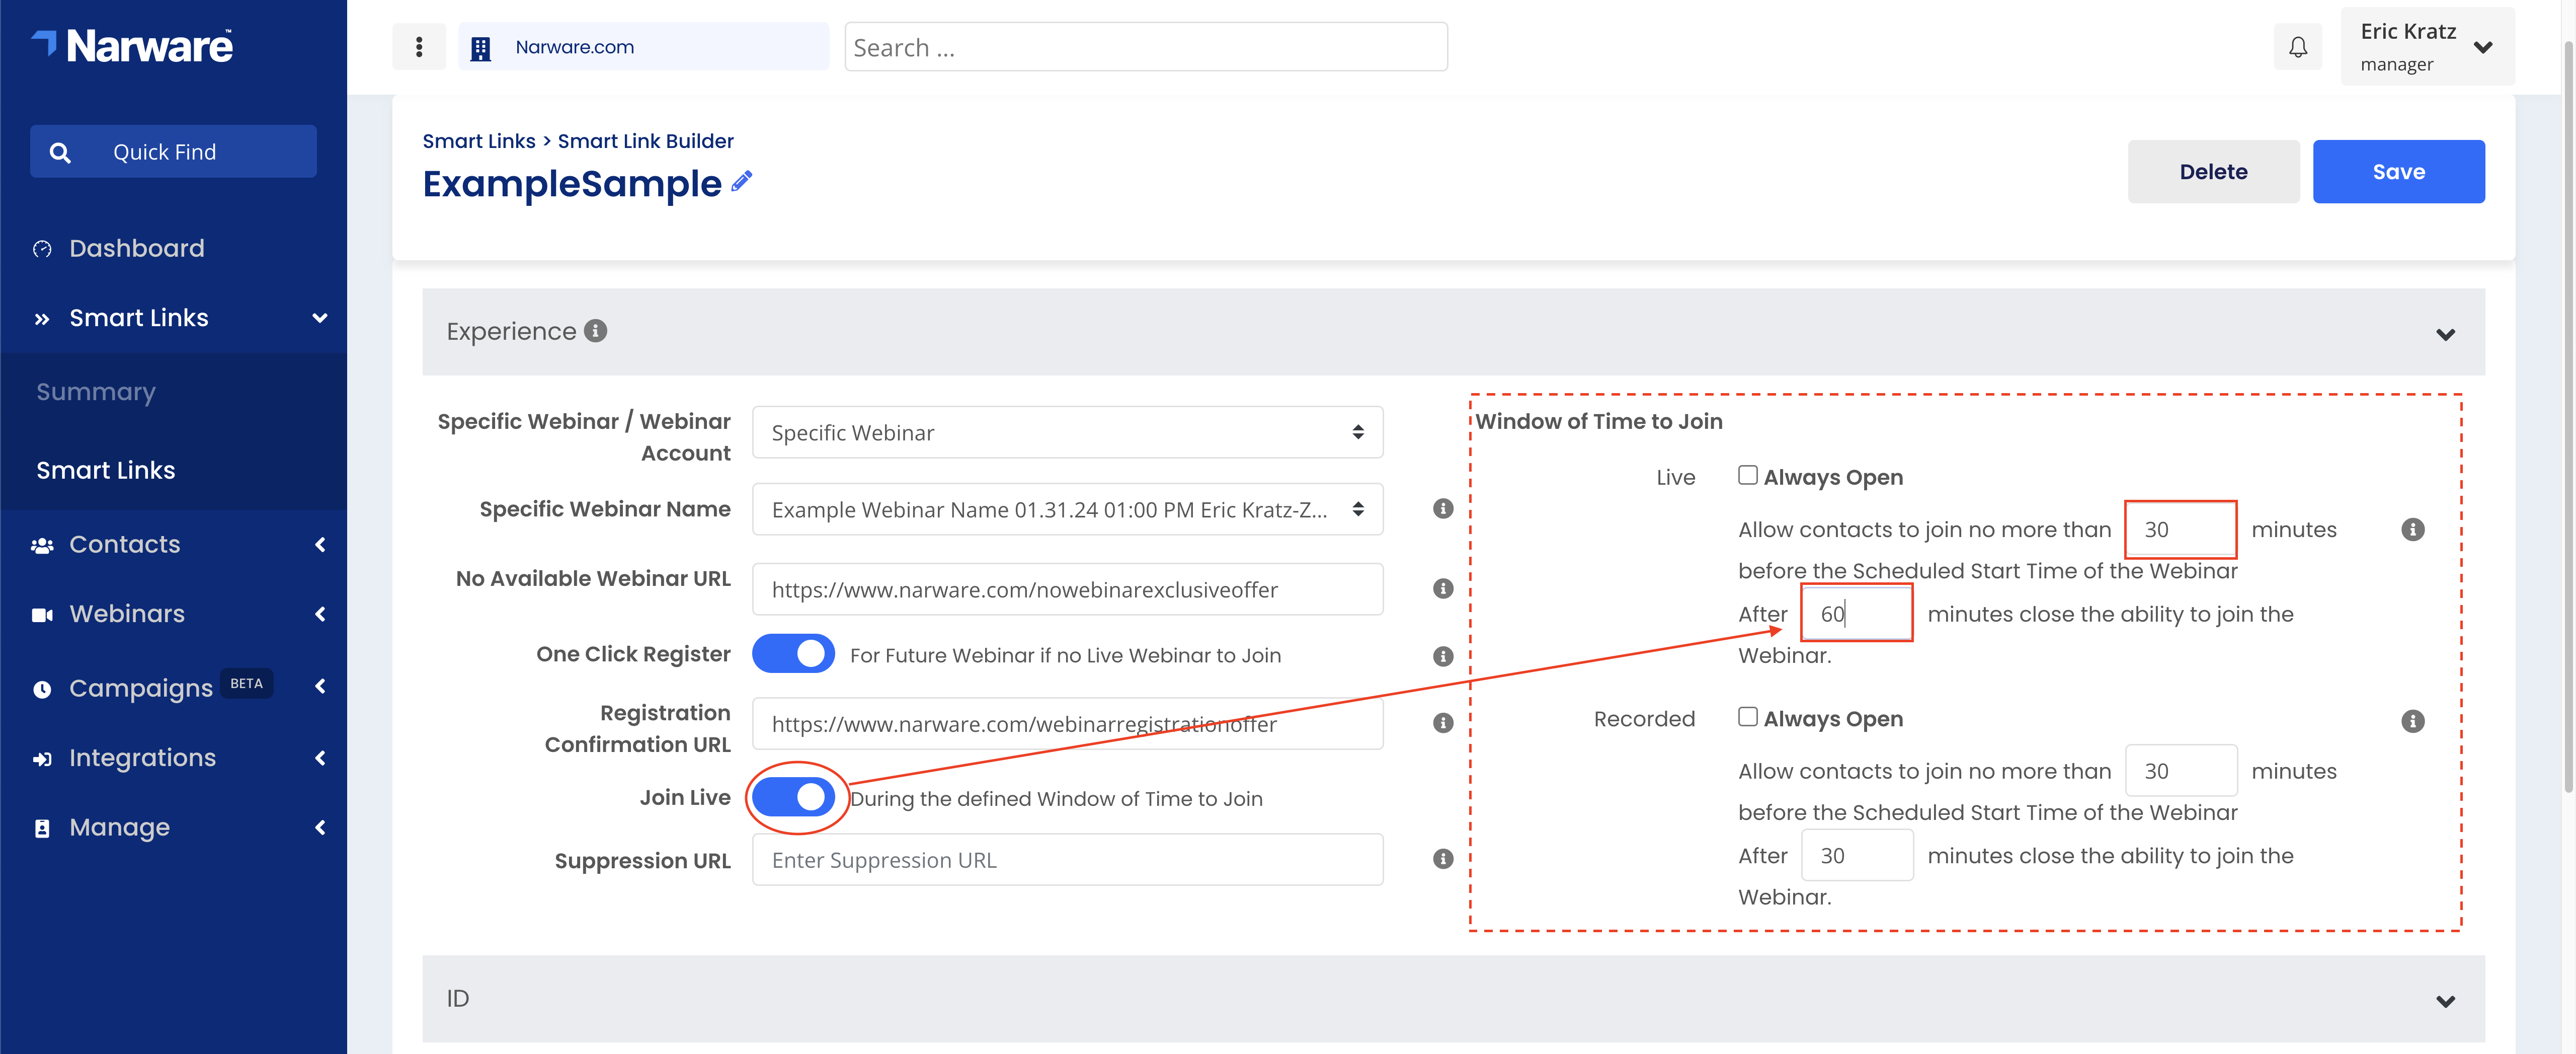This screenshot has width=2576, height=1054.
Task: Click the Experience info icon
Action: [x=596, y=331]
